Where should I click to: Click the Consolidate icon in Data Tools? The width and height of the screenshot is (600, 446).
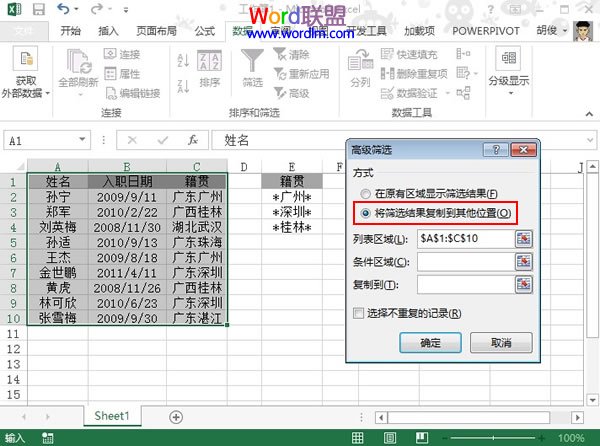(x=463, y=54)
